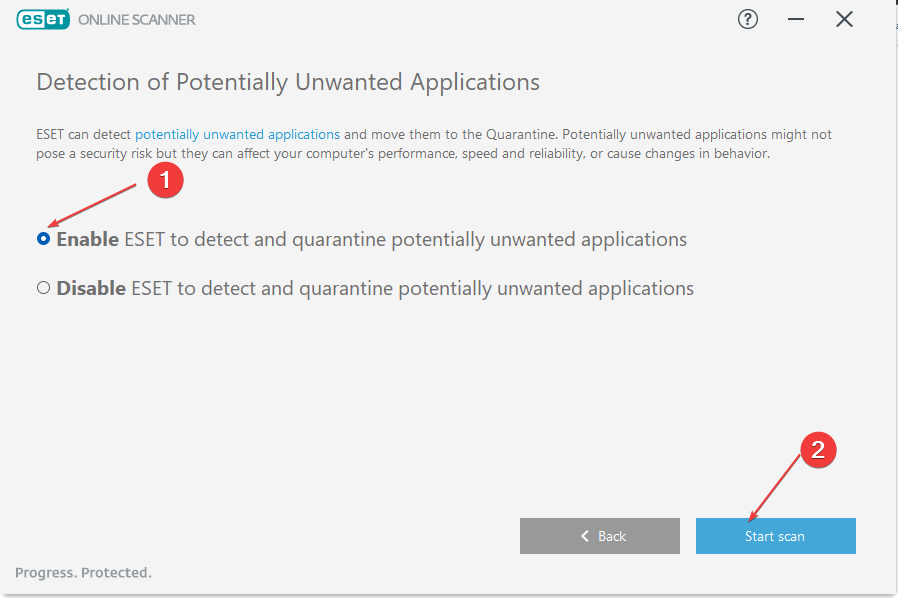
Task: Click the Progress. Protected. tagline
Action: point(84,572)
